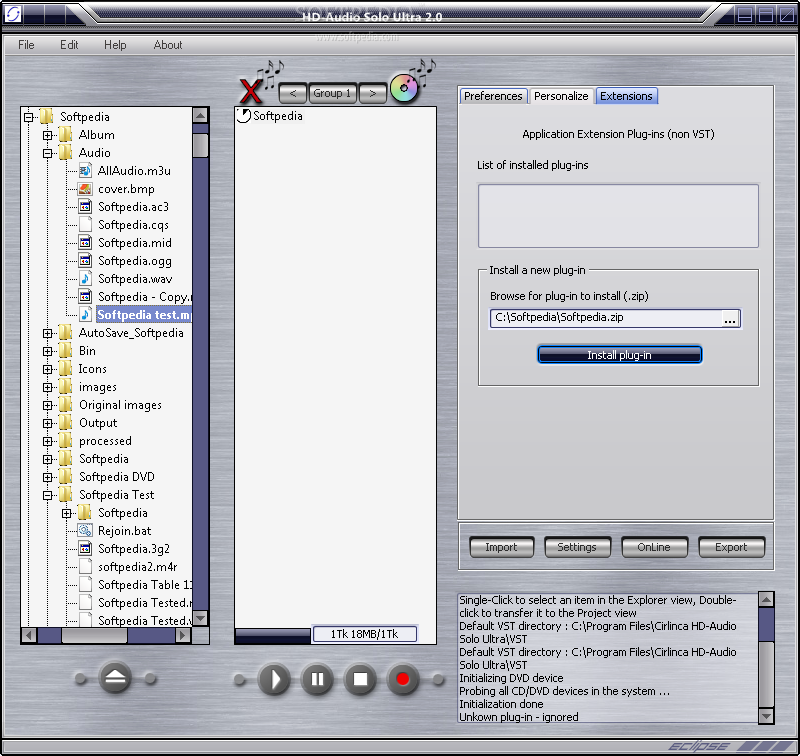Click the Softpedia.wav audio file icon
The width and height of the screenshot is (800, 756).
point(85,279)
